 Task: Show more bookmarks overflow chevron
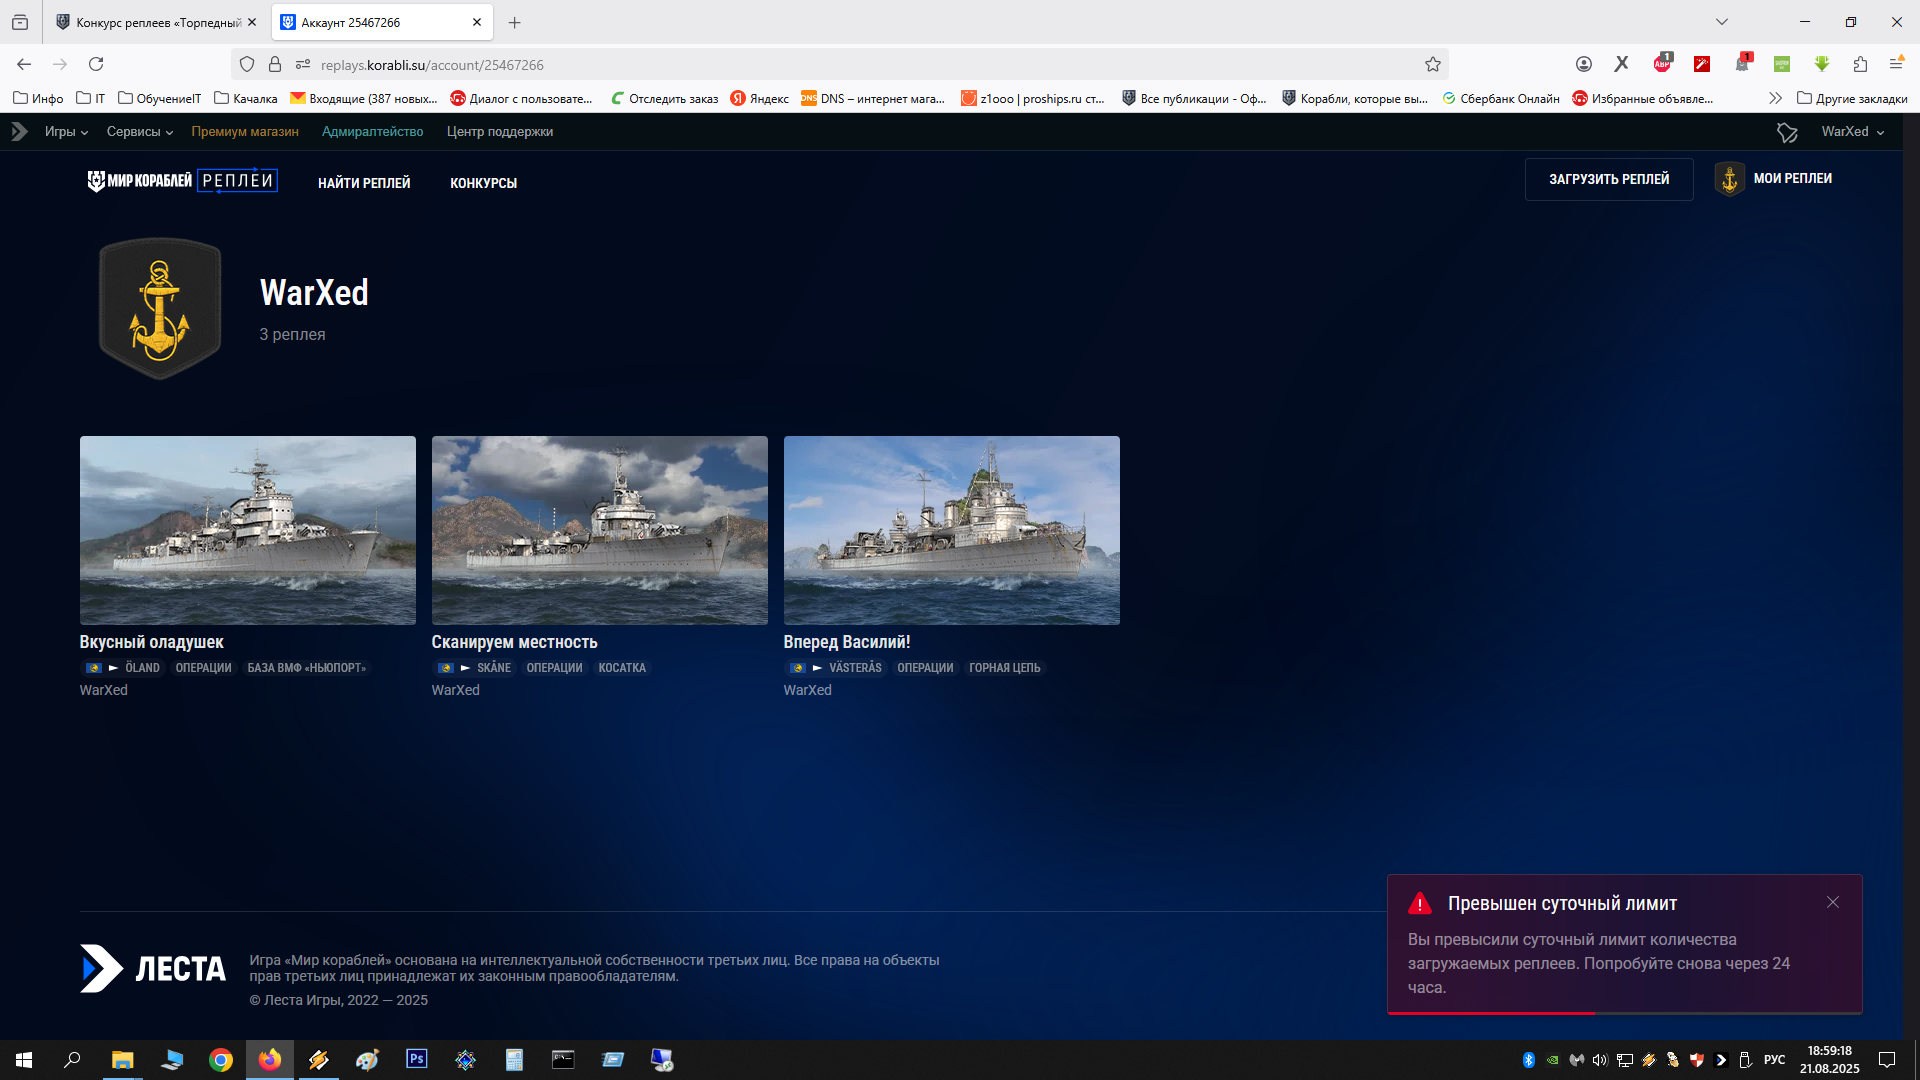1775,98
